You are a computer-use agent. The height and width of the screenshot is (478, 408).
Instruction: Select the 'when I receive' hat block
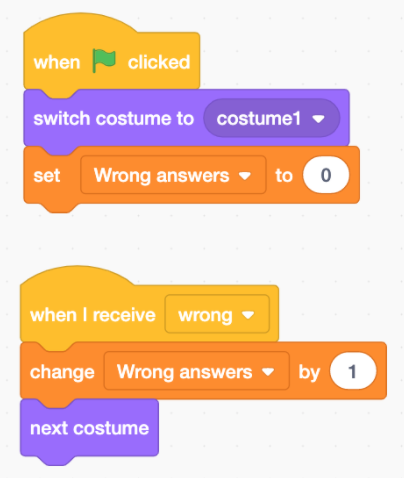(149, 305)
